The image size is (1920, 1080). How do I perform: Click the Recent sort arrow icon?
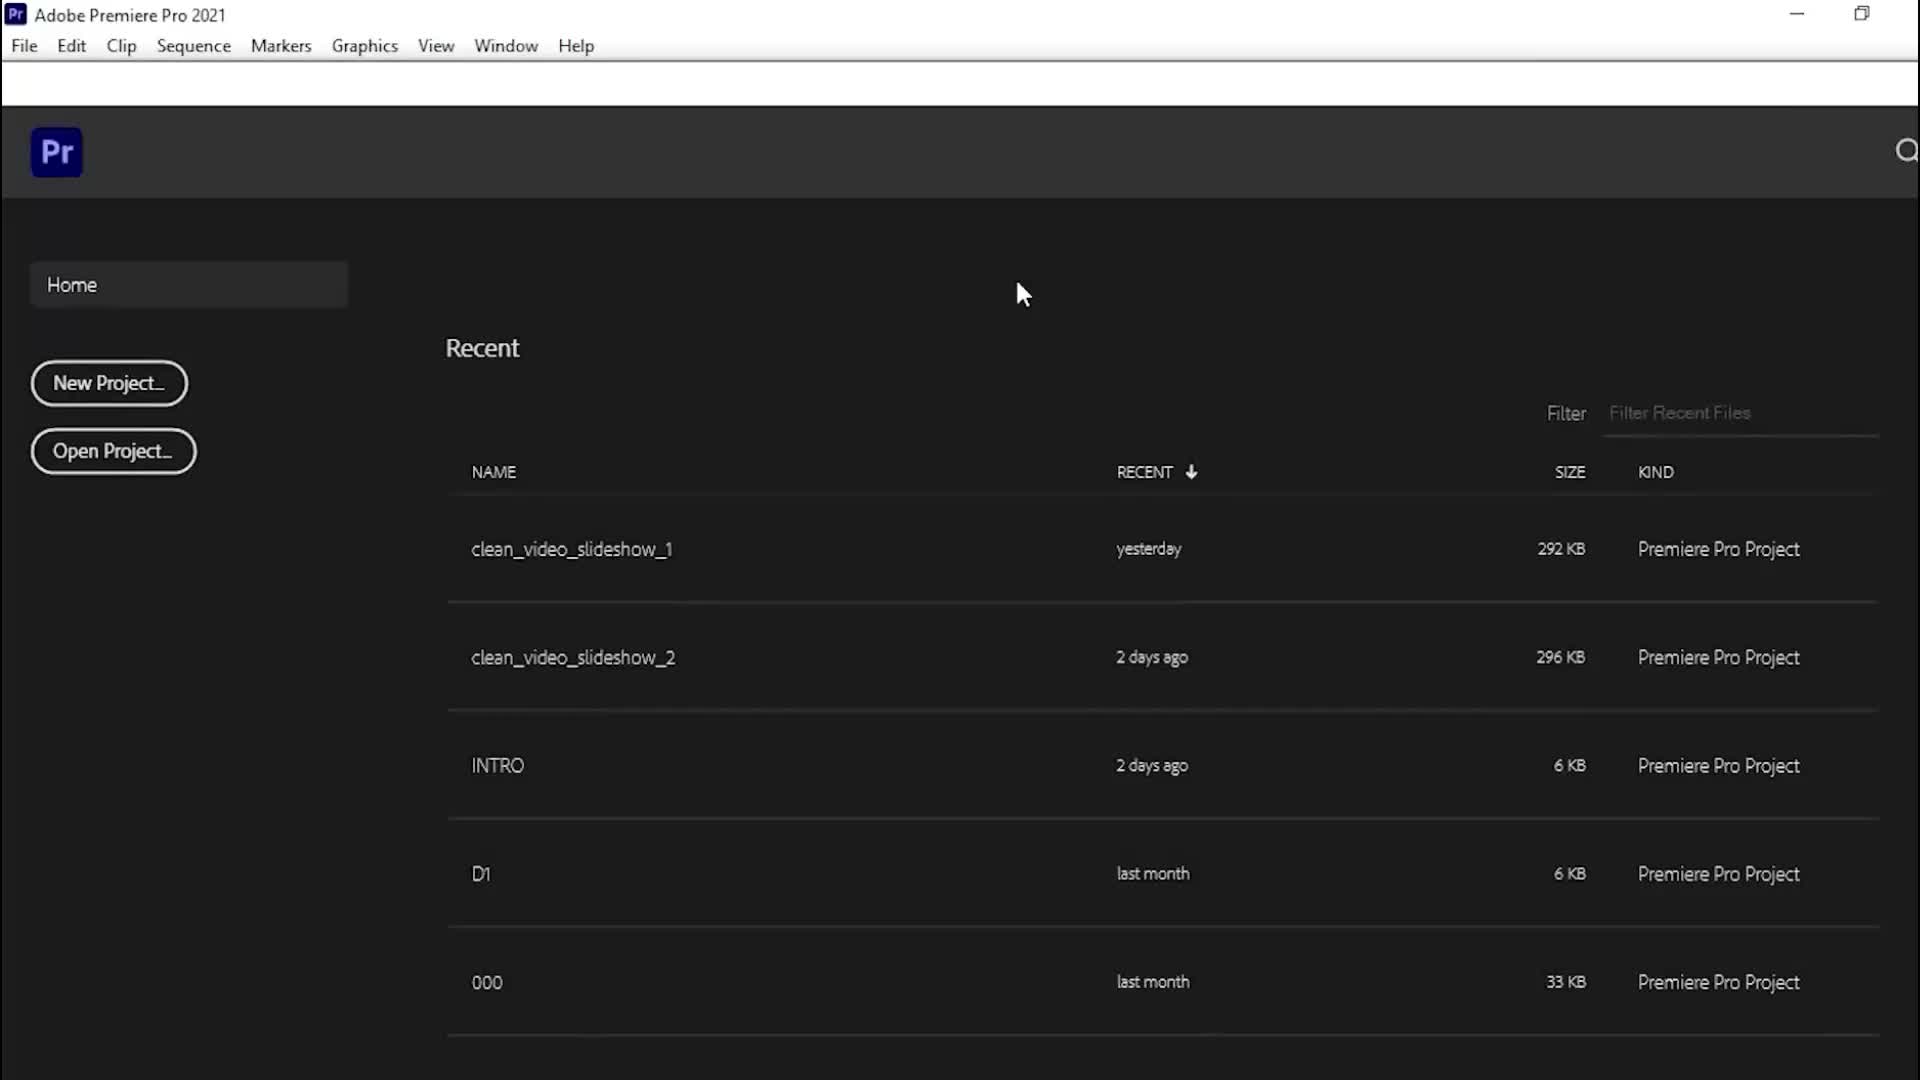(x=1191, y=472)
